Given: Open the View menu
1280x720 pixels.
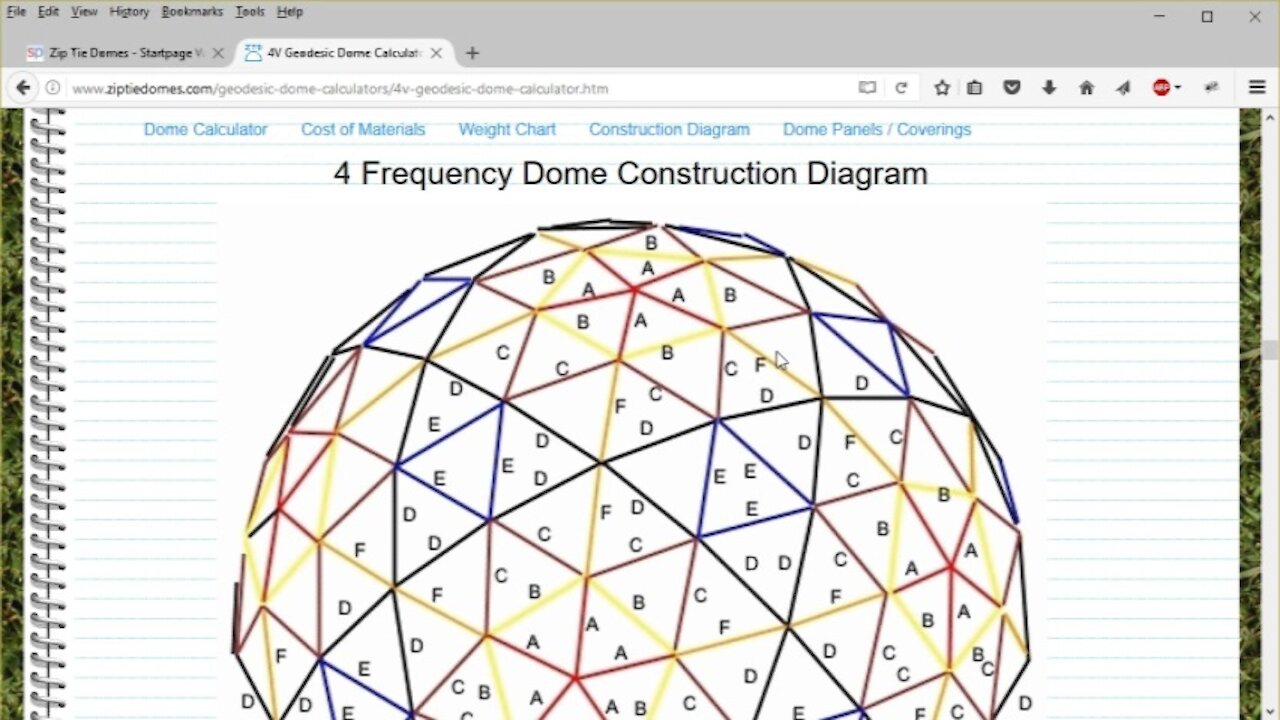Looking at the screenshot, I should click(84, 12).
